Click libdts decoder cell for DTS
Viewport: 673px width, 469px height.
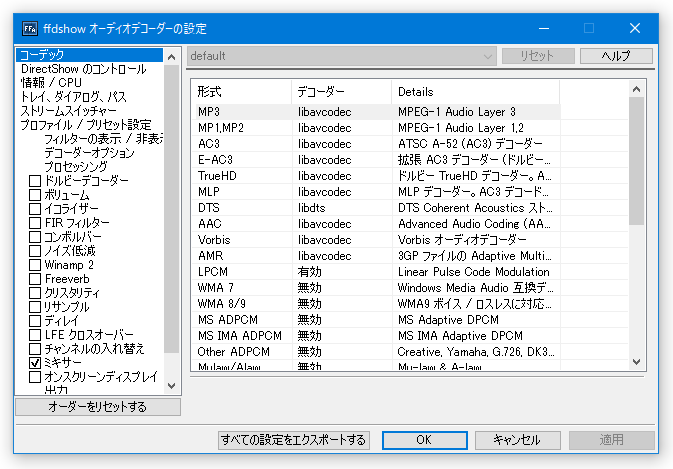[x=312, y=208]
